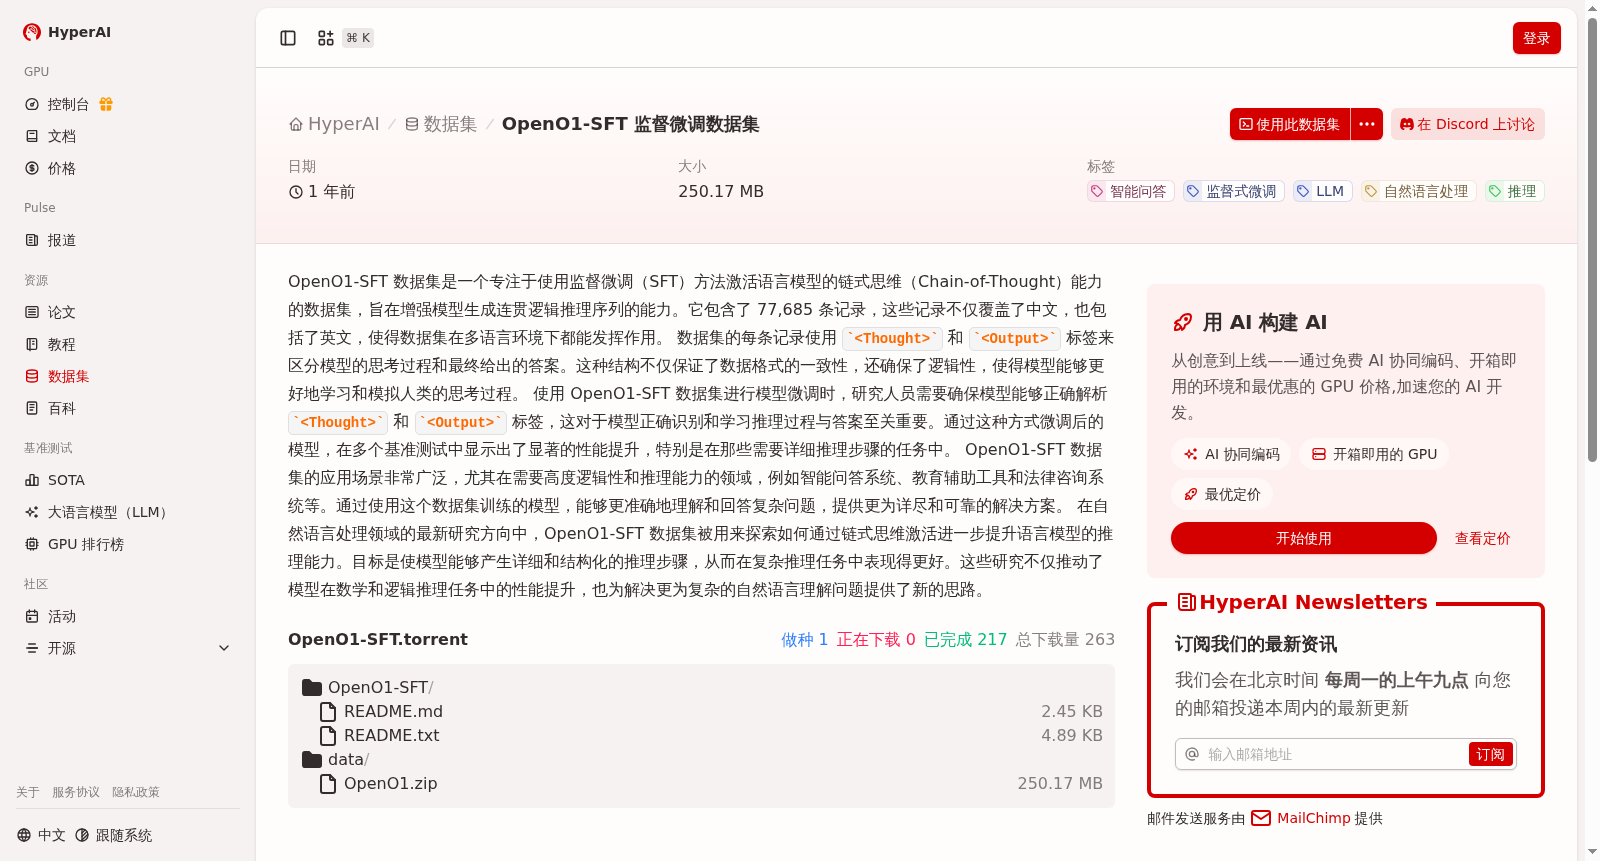Click the gift icon next to 控制台
The height and width of the screenshot is (861, 1600).
[106, 104]
